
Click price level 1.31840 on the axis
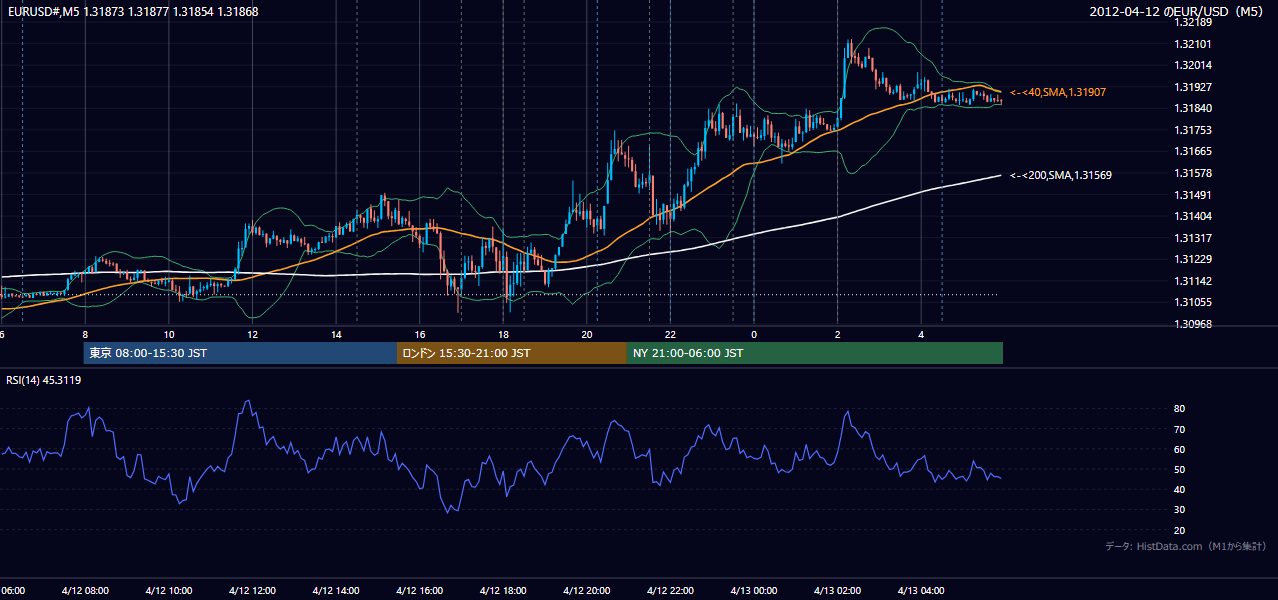[x=1193, y=108]
